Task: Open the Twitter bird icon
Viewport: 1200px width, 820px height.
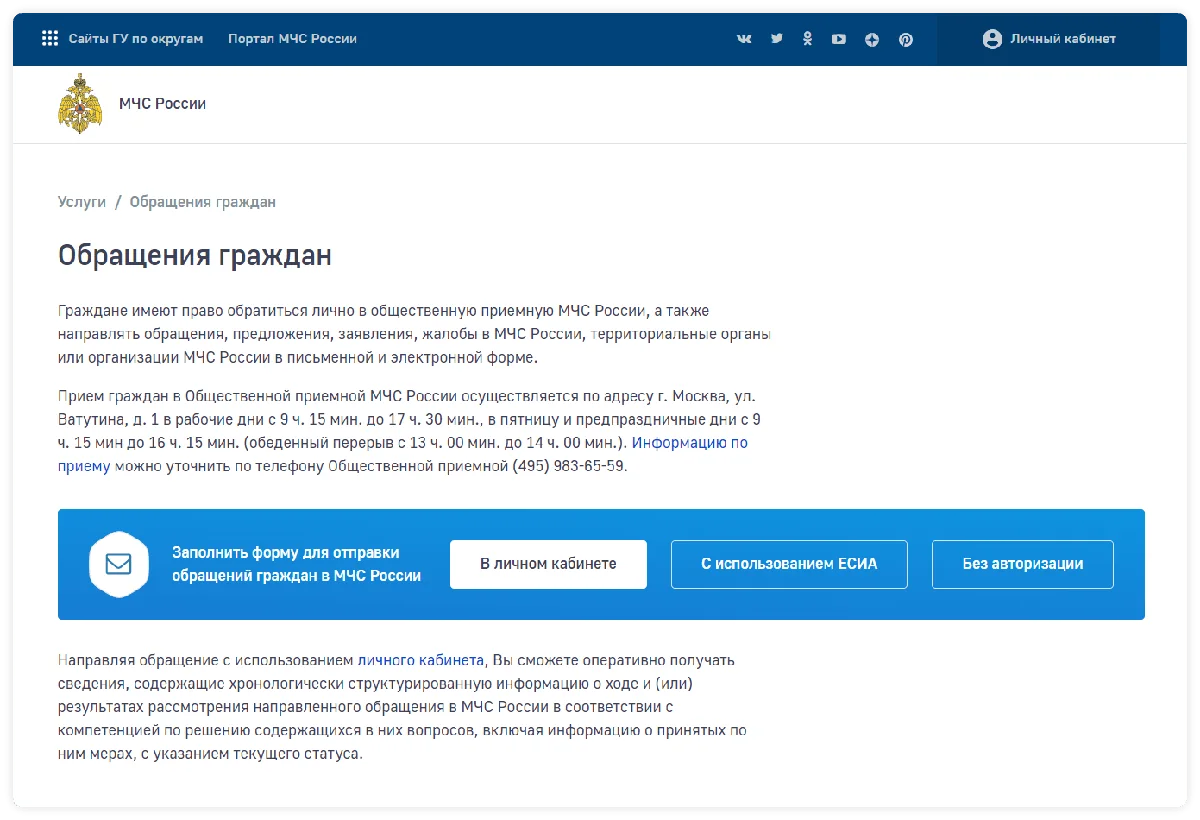Action: (x=776, y=39)
